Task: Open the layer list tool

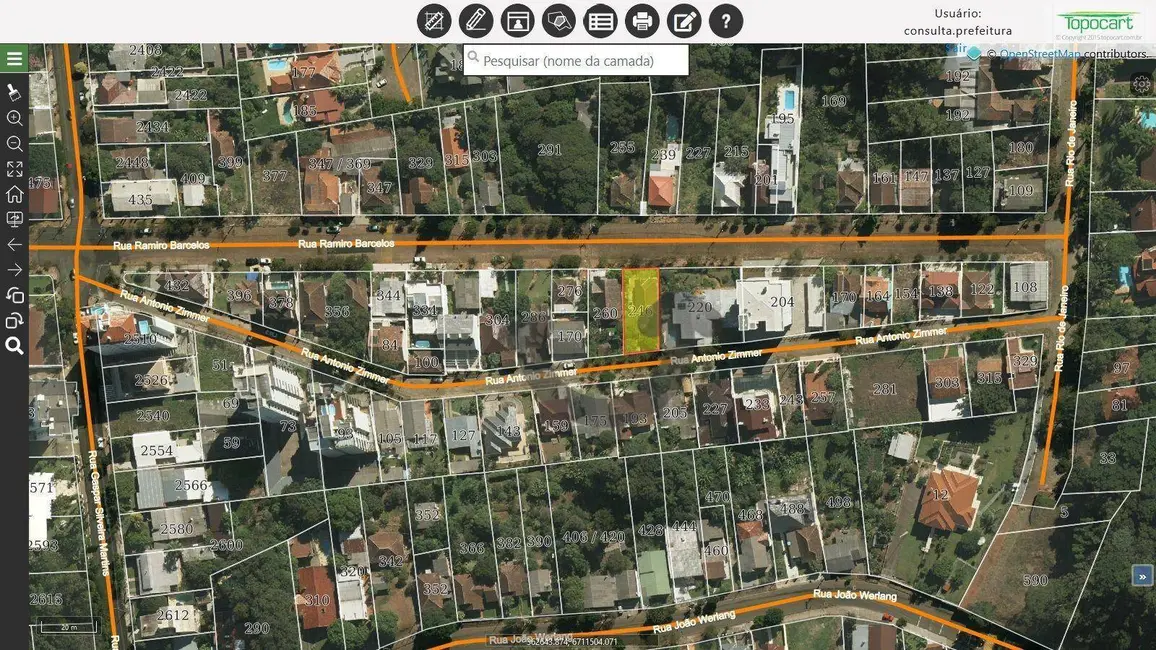Action: click(x=600, y=20)
